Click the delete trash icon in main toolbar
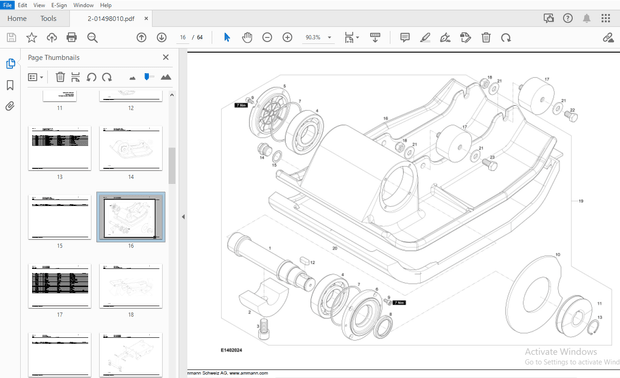Image resolution: width=620 pixels, height=378 pixels. coord(486,38)
